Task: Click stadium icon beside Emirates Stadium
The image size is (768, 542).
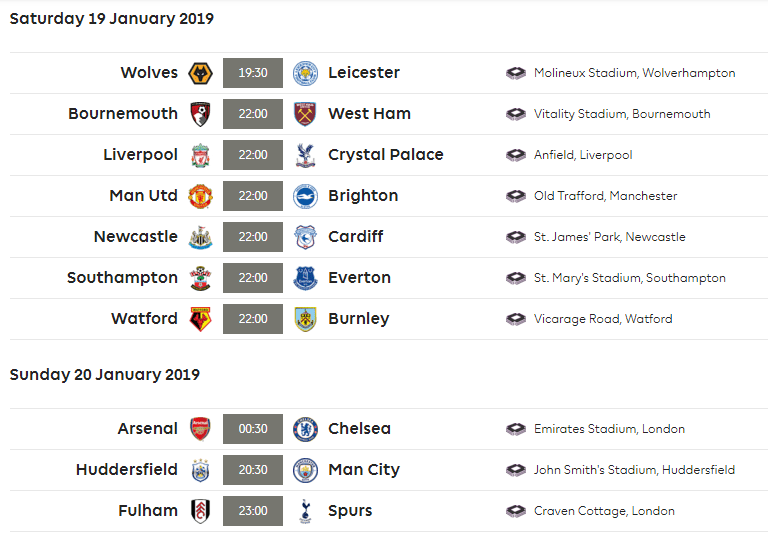Action: coord(516,429)
